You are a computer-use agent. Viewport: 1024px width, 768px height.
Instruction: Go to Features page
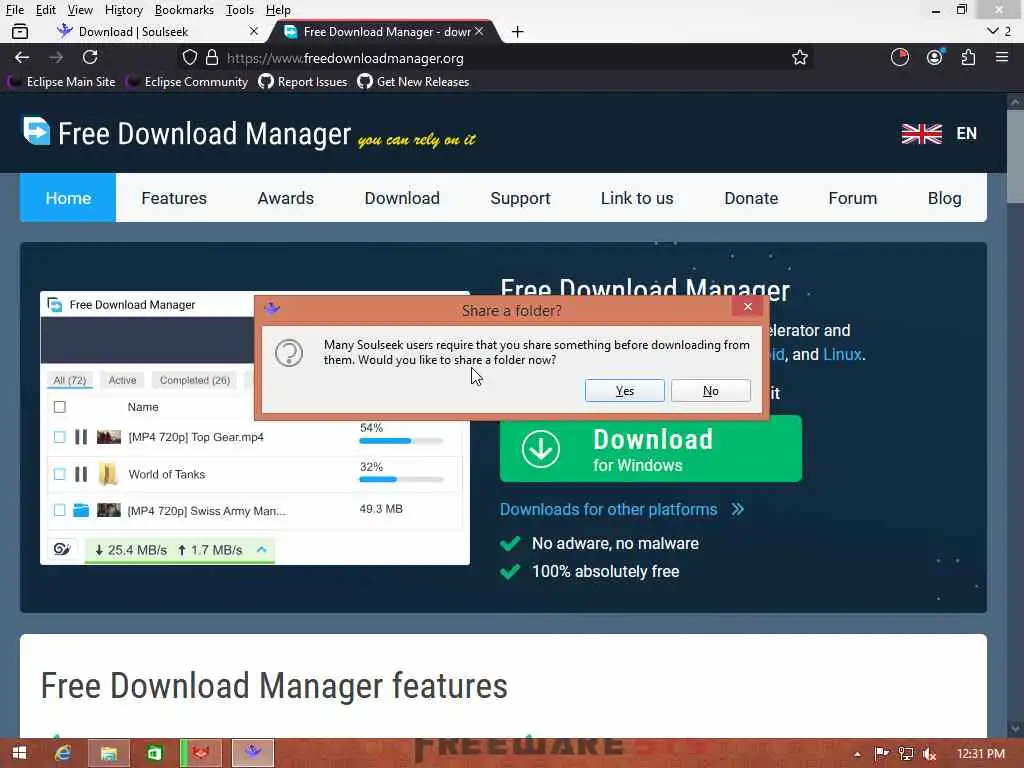[x=174, y=198]
